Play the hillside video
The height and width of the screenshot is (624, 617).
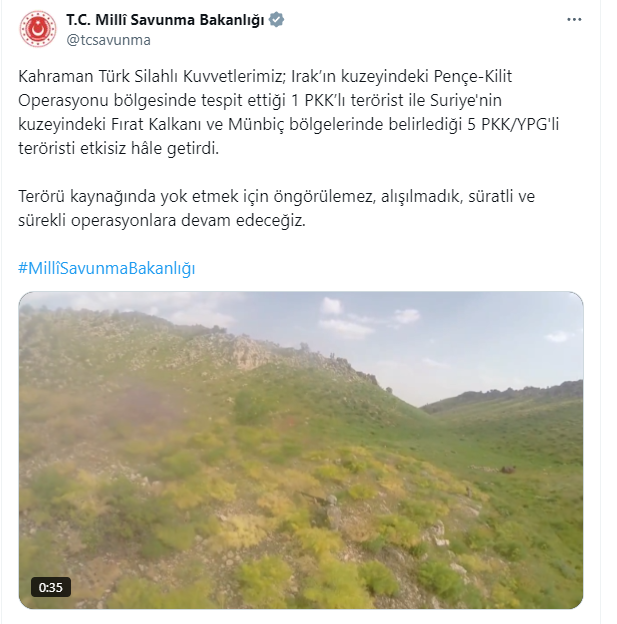pyautogui.click(x=301, y=450)
